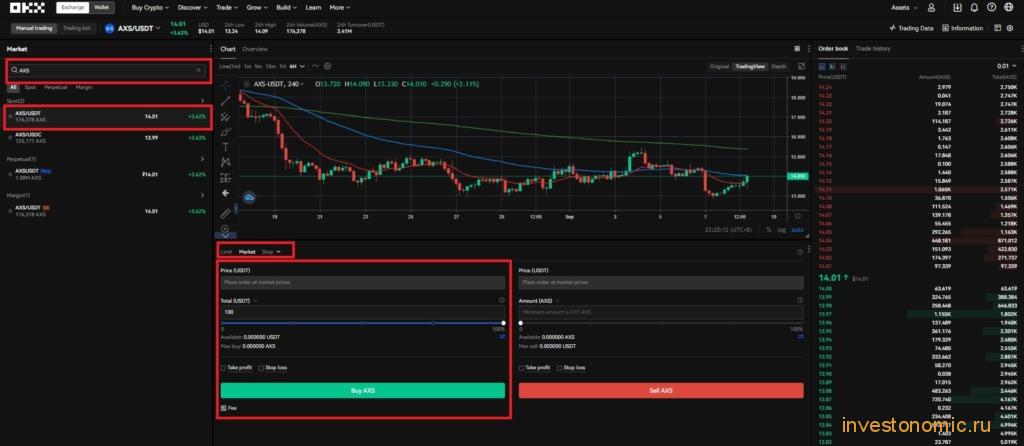Open the Buy Crypto menu

click(x=150, y=8)
